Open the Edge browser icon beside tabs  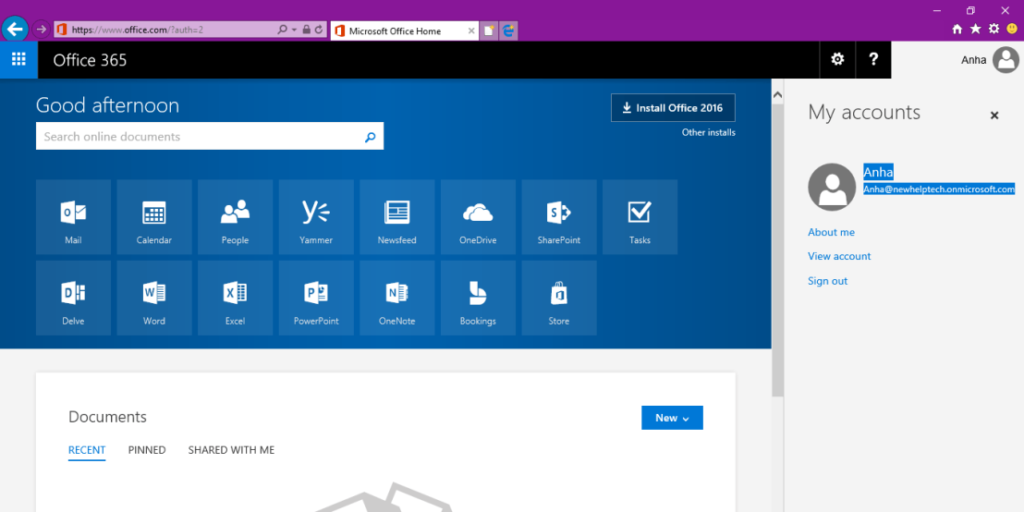tap(509, 30)
